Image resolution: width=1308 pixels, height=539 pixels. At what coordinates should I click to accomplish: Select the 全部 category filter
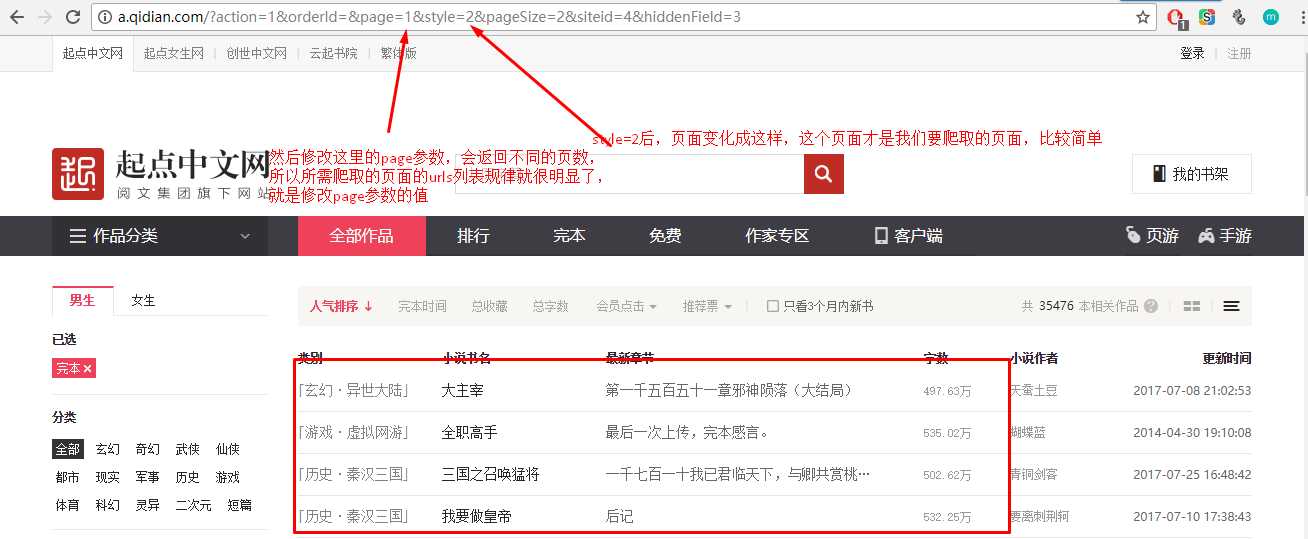point(68,449)
